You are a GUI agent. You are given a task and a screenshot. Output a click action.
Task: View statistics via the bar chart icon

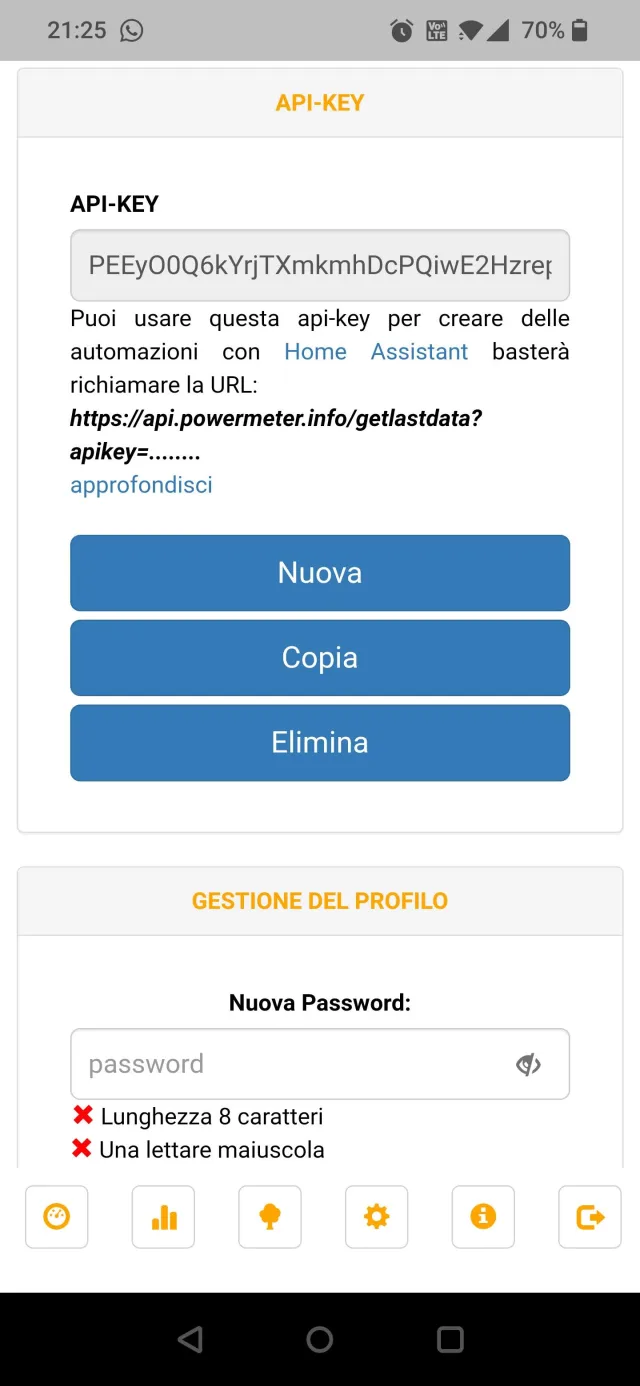(163, 1217)
